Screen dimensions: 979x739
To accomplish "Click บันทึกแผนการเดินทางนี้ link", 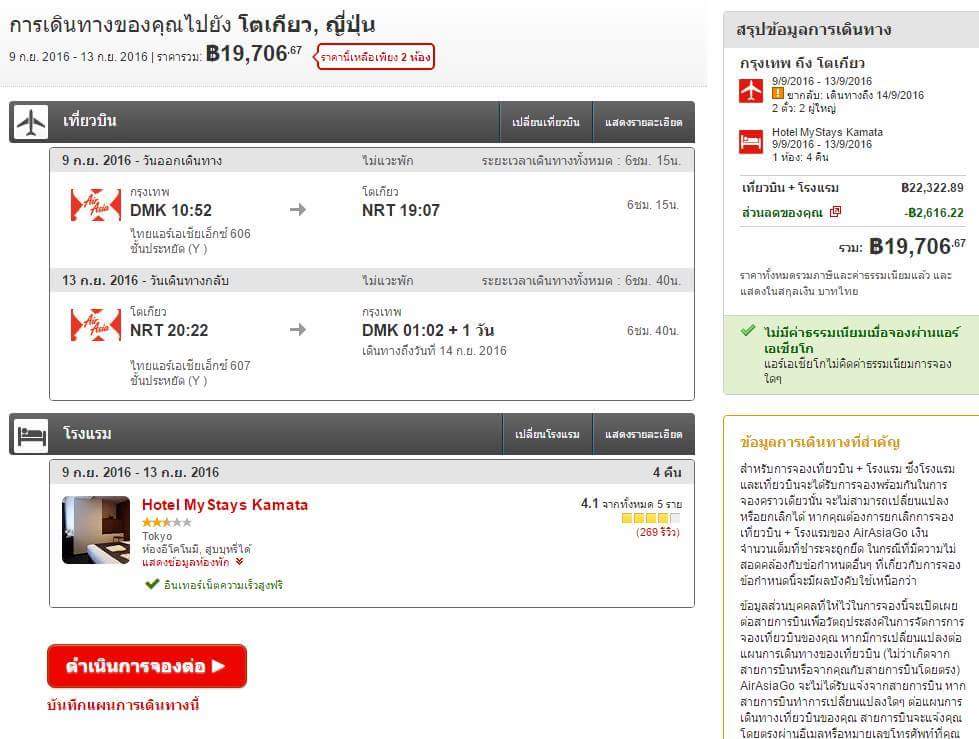I will [123, 705].
